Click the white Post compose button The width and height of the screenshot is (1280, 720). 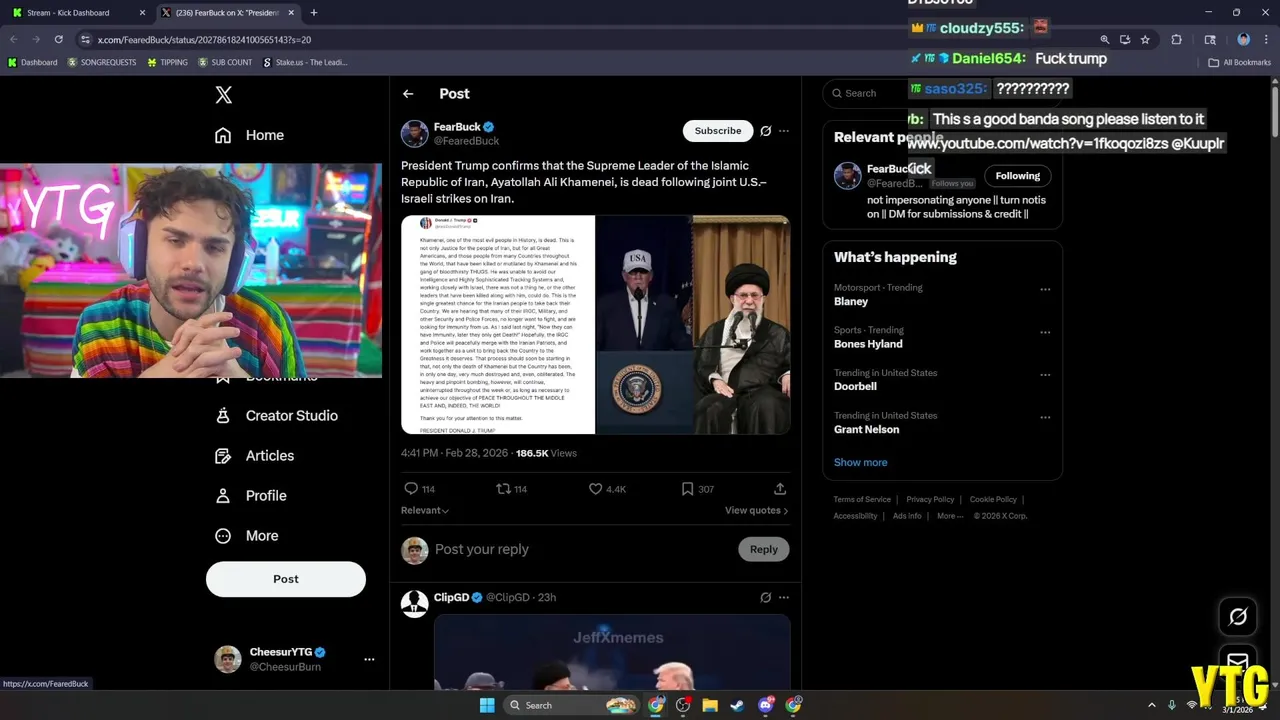[x=286, y=579]
